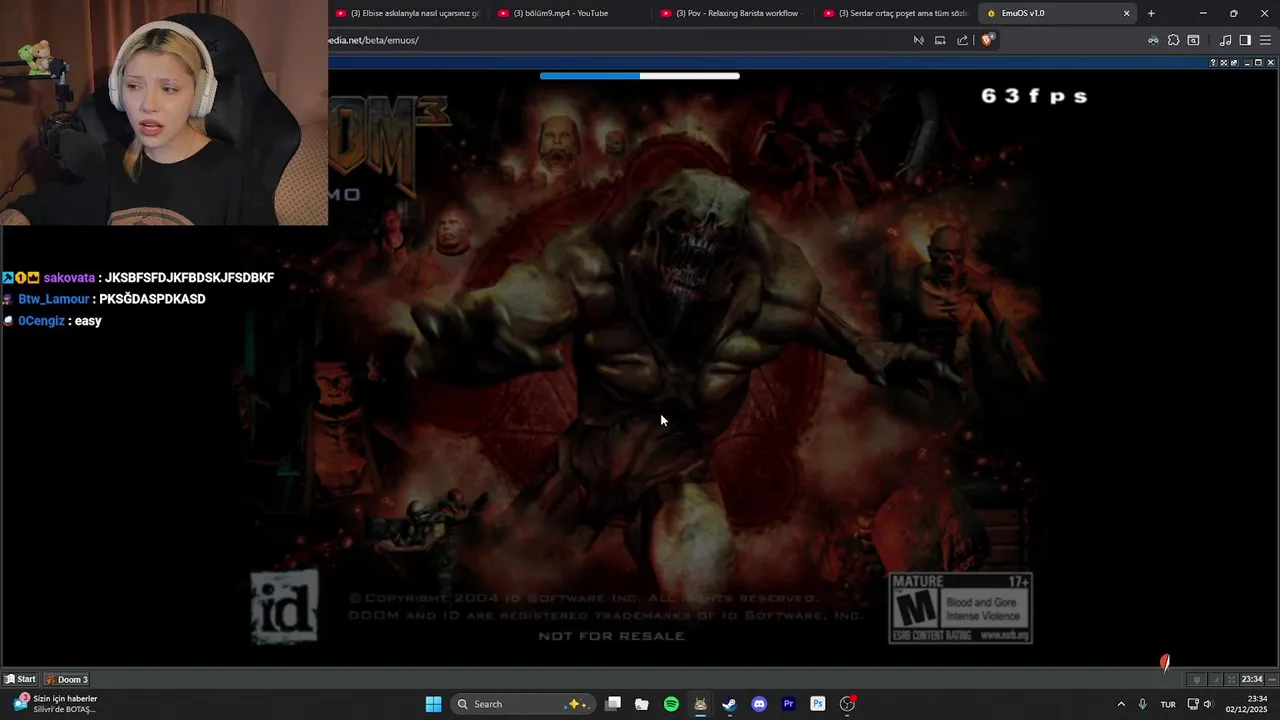Select Doom 3 in EmuOS taskbar
This screenshot has width=1280, height=720.
tap(66, 679)
